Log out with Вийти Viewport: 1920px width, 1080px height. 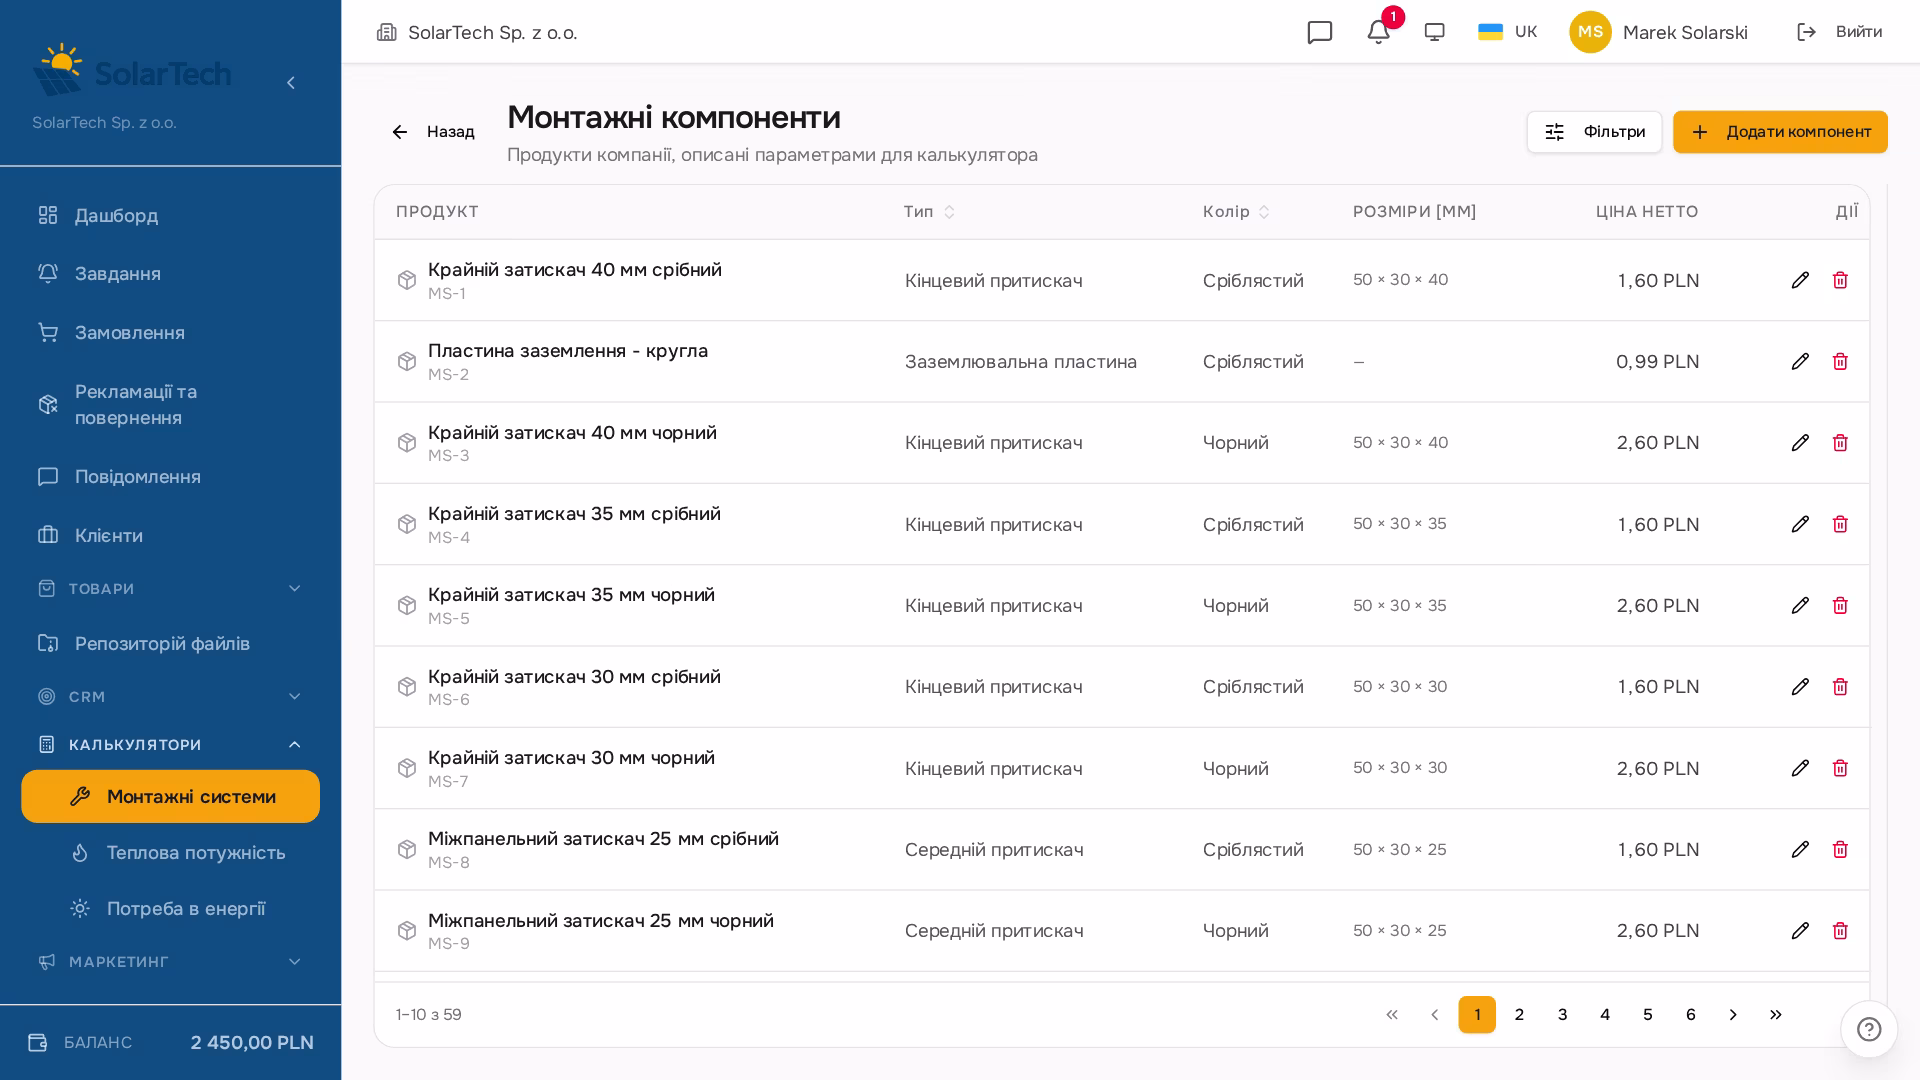1840,32
